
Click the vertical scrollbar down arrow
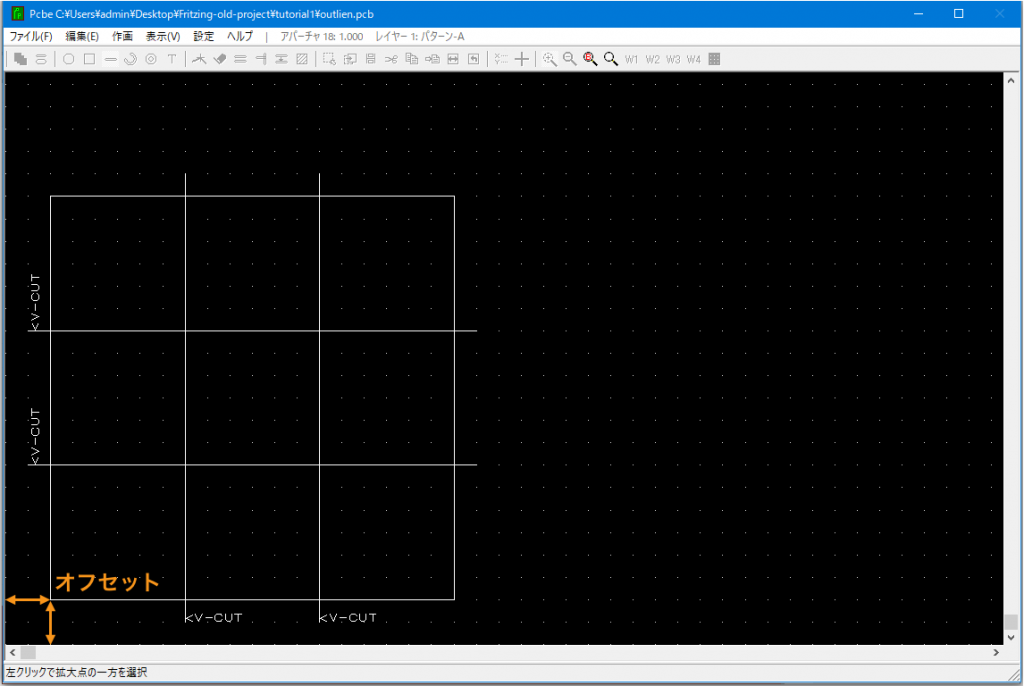click(1011, 637)
